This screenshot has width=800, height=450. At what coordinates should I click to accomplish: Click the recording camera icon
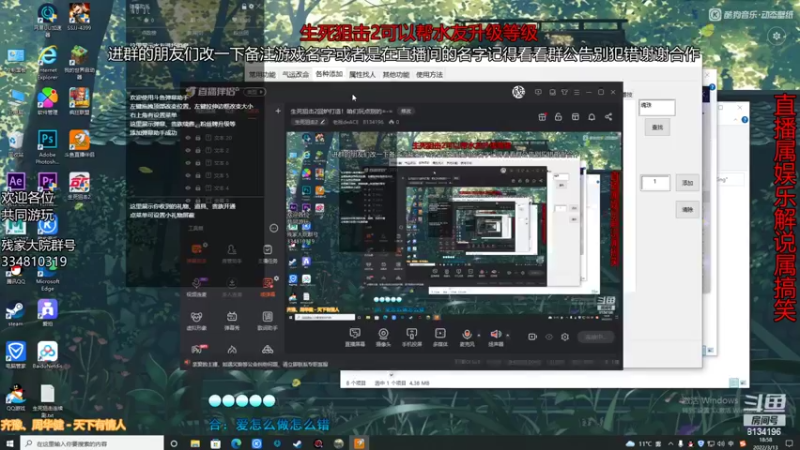(532, 337)
